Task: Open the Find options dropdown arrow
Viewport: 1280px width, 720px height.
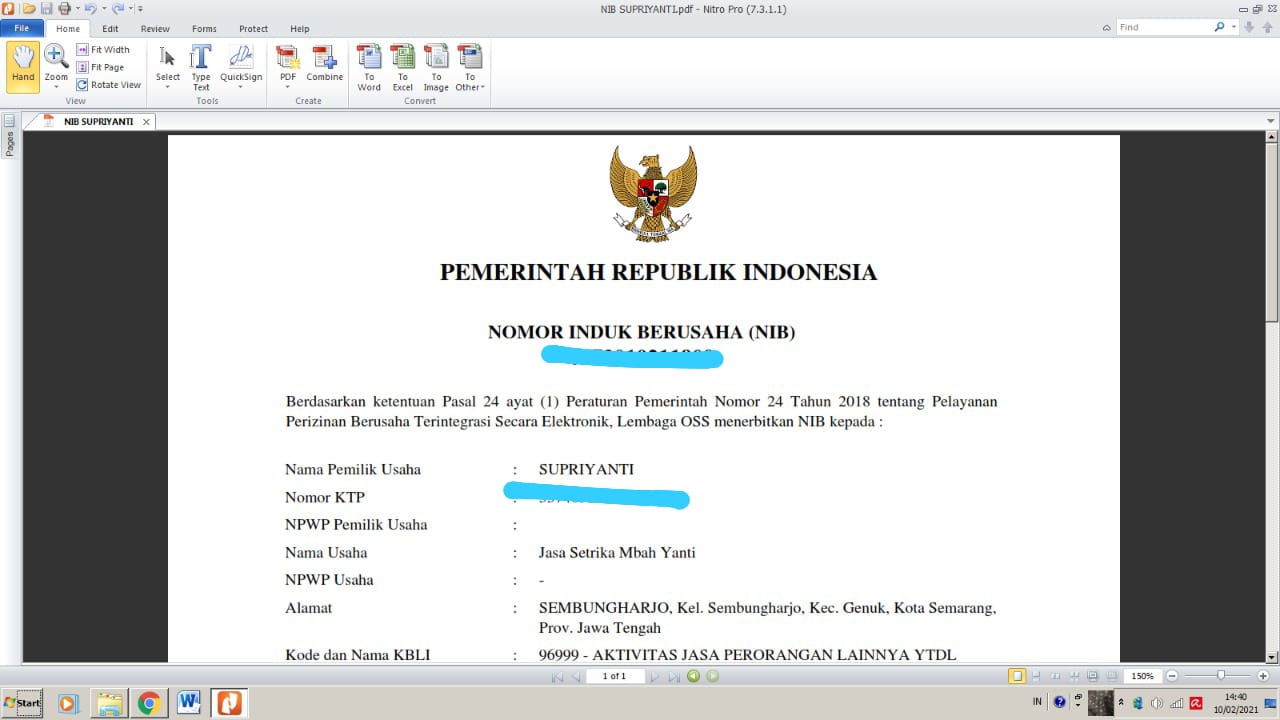Action: click(x=1234, y=27)
